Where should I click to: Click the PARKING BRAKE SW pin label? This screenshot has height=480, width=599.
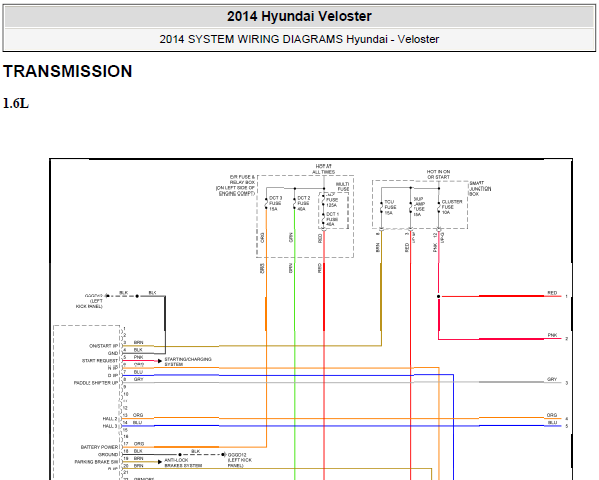point(96,462)
